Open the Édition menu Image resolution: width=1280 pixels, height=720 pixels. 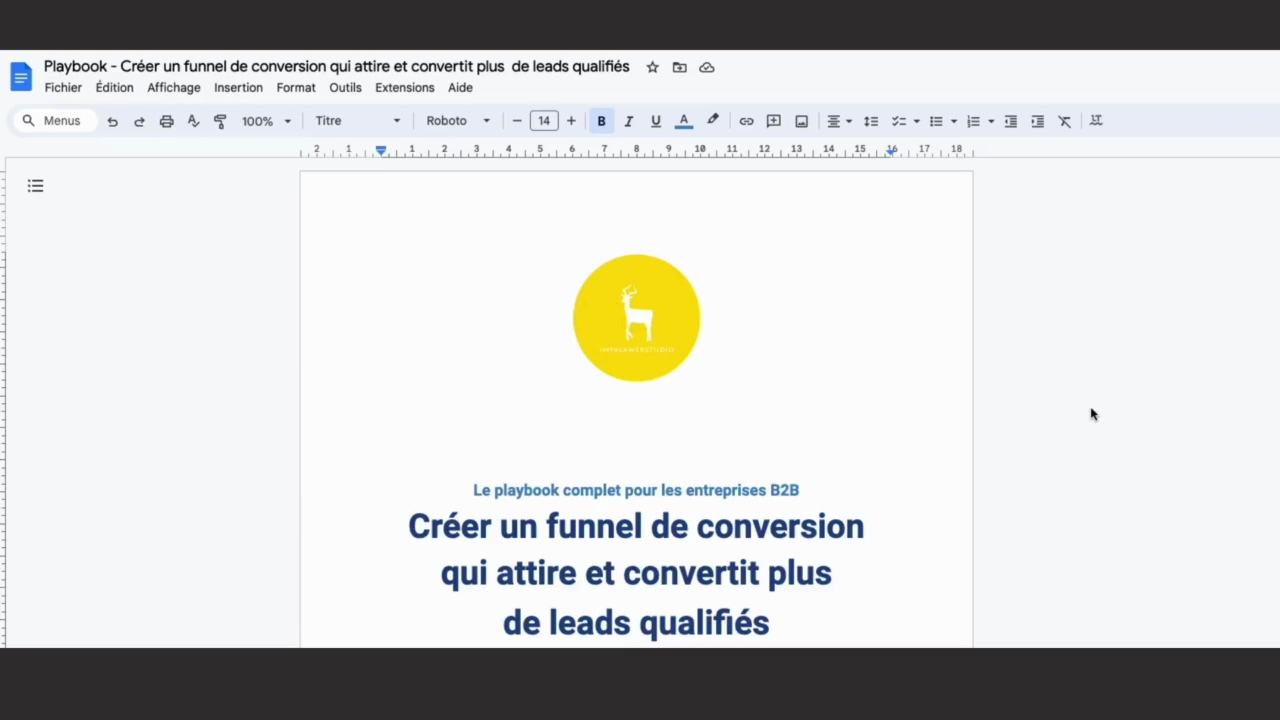pos(114,88)
